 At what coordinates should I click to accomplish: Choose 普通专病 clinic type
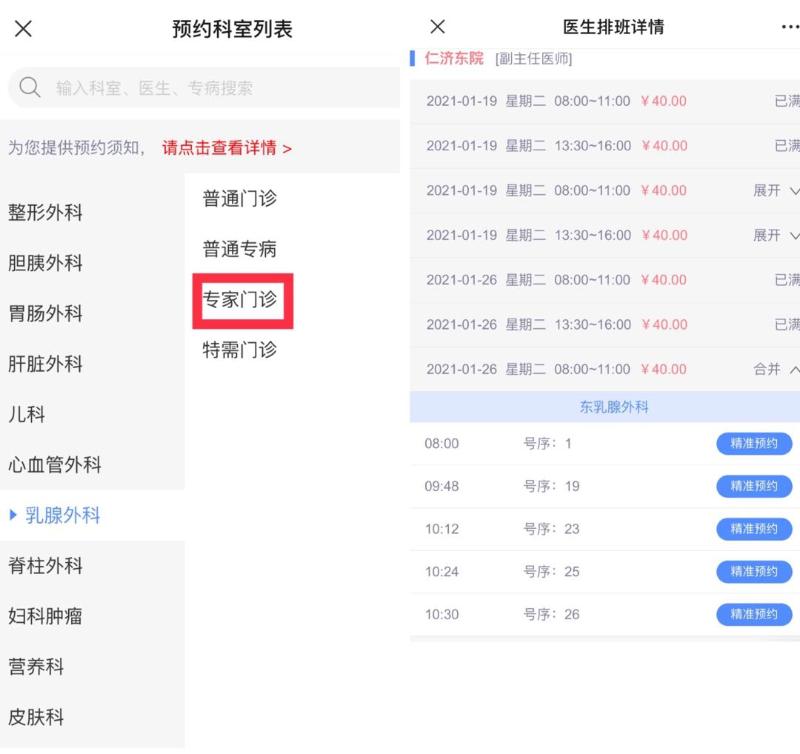pos(240,249)
